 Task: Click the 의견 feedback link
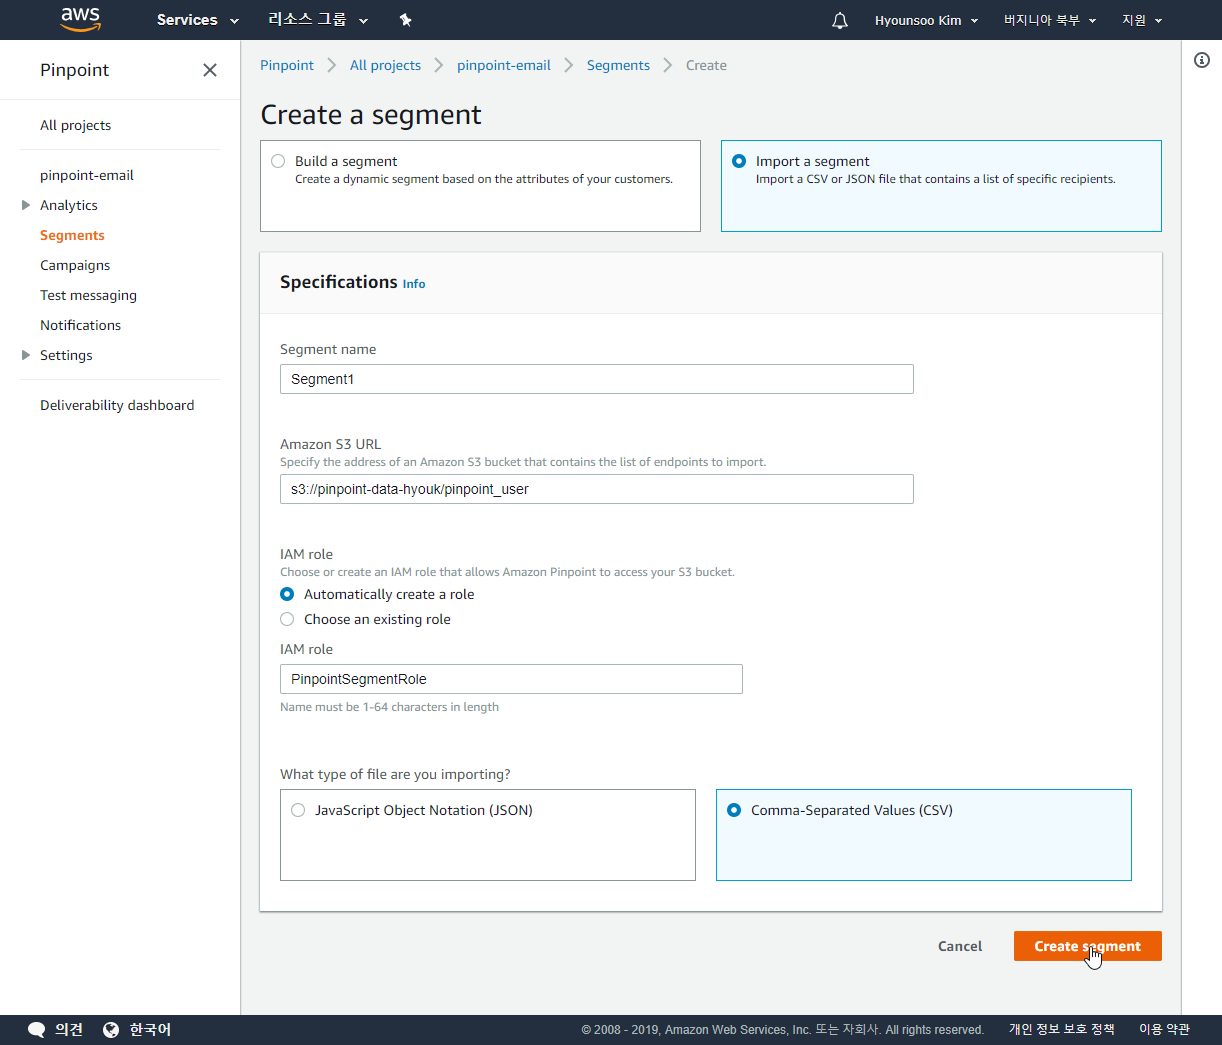(x=69, y=1030)
